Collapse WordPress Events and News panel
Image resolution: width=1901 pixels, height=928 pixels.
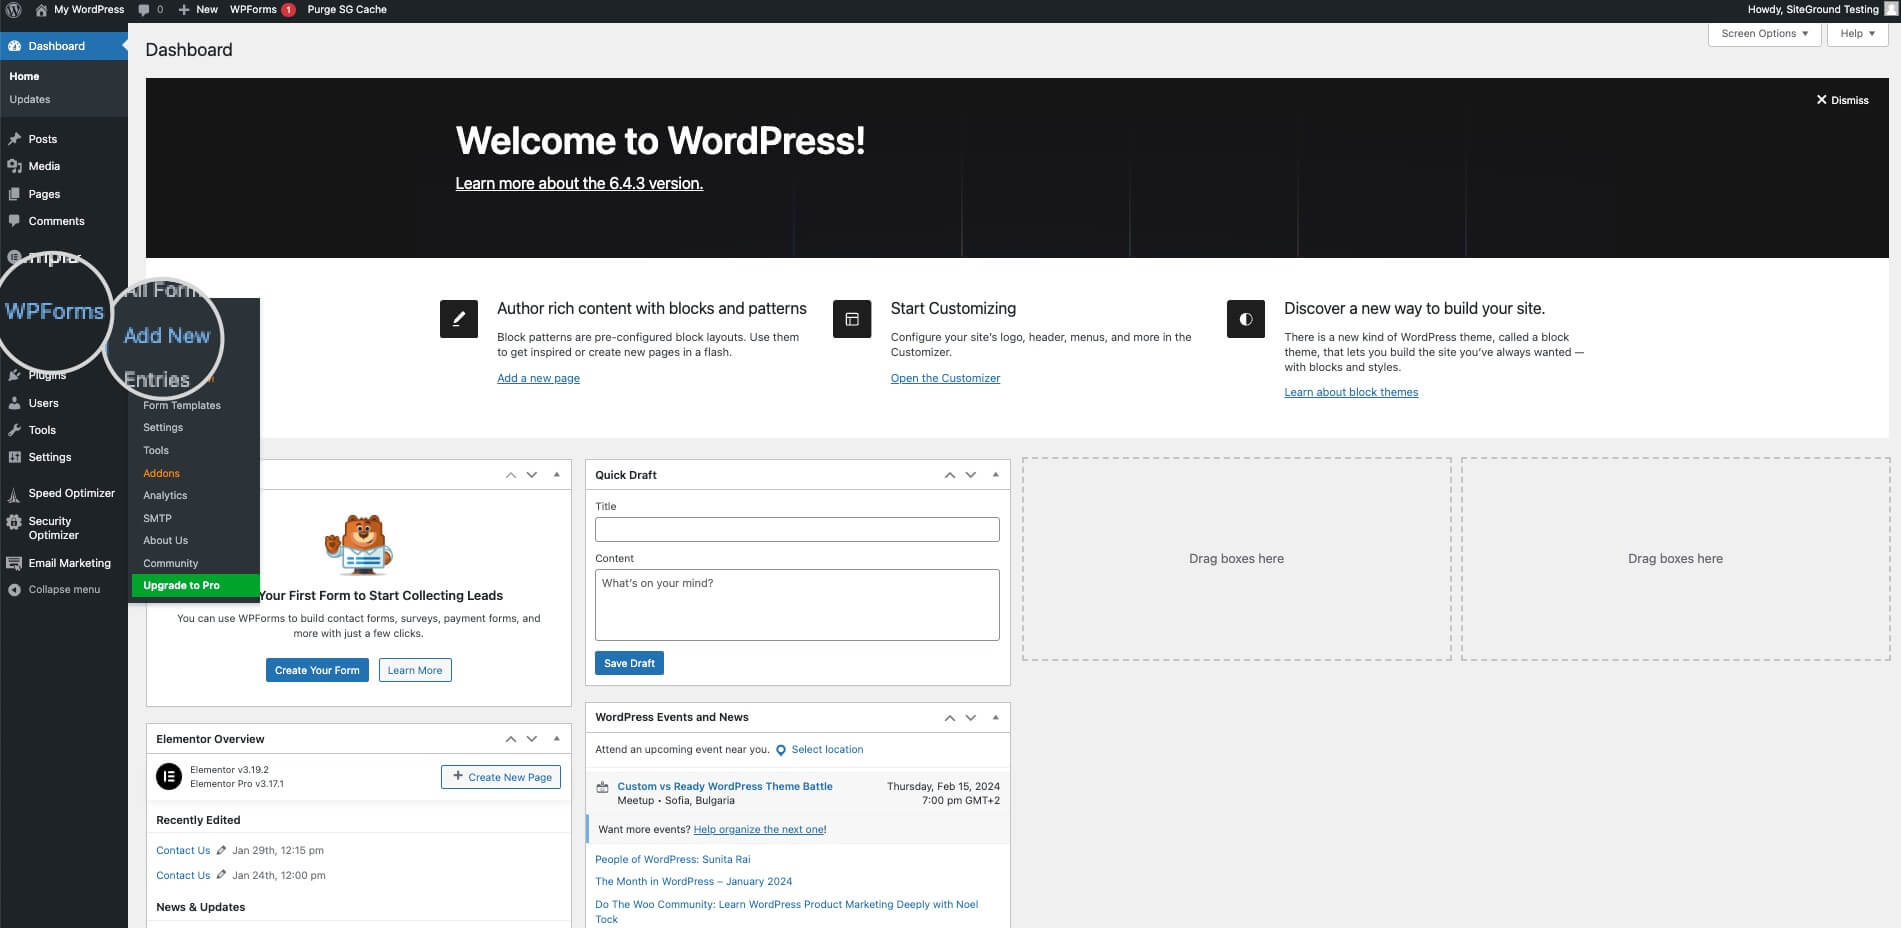point(996,717)
